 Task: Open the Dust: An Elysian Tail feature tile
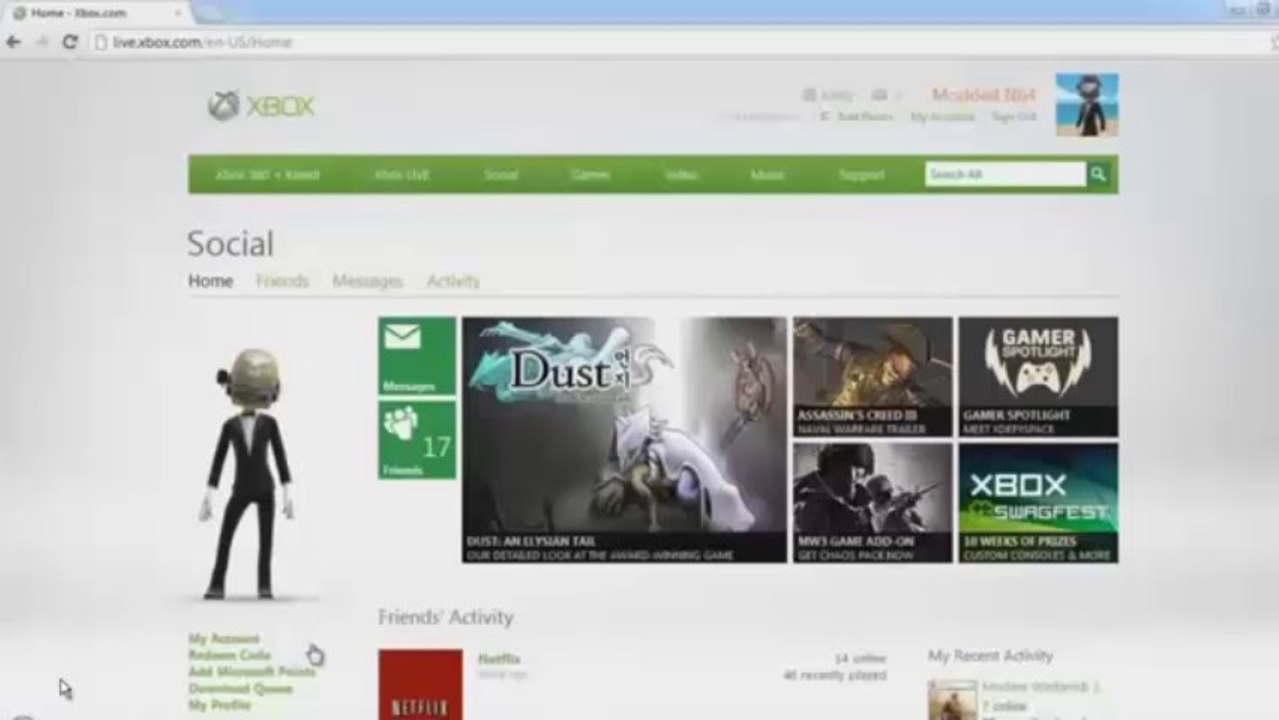click(624, 440)
